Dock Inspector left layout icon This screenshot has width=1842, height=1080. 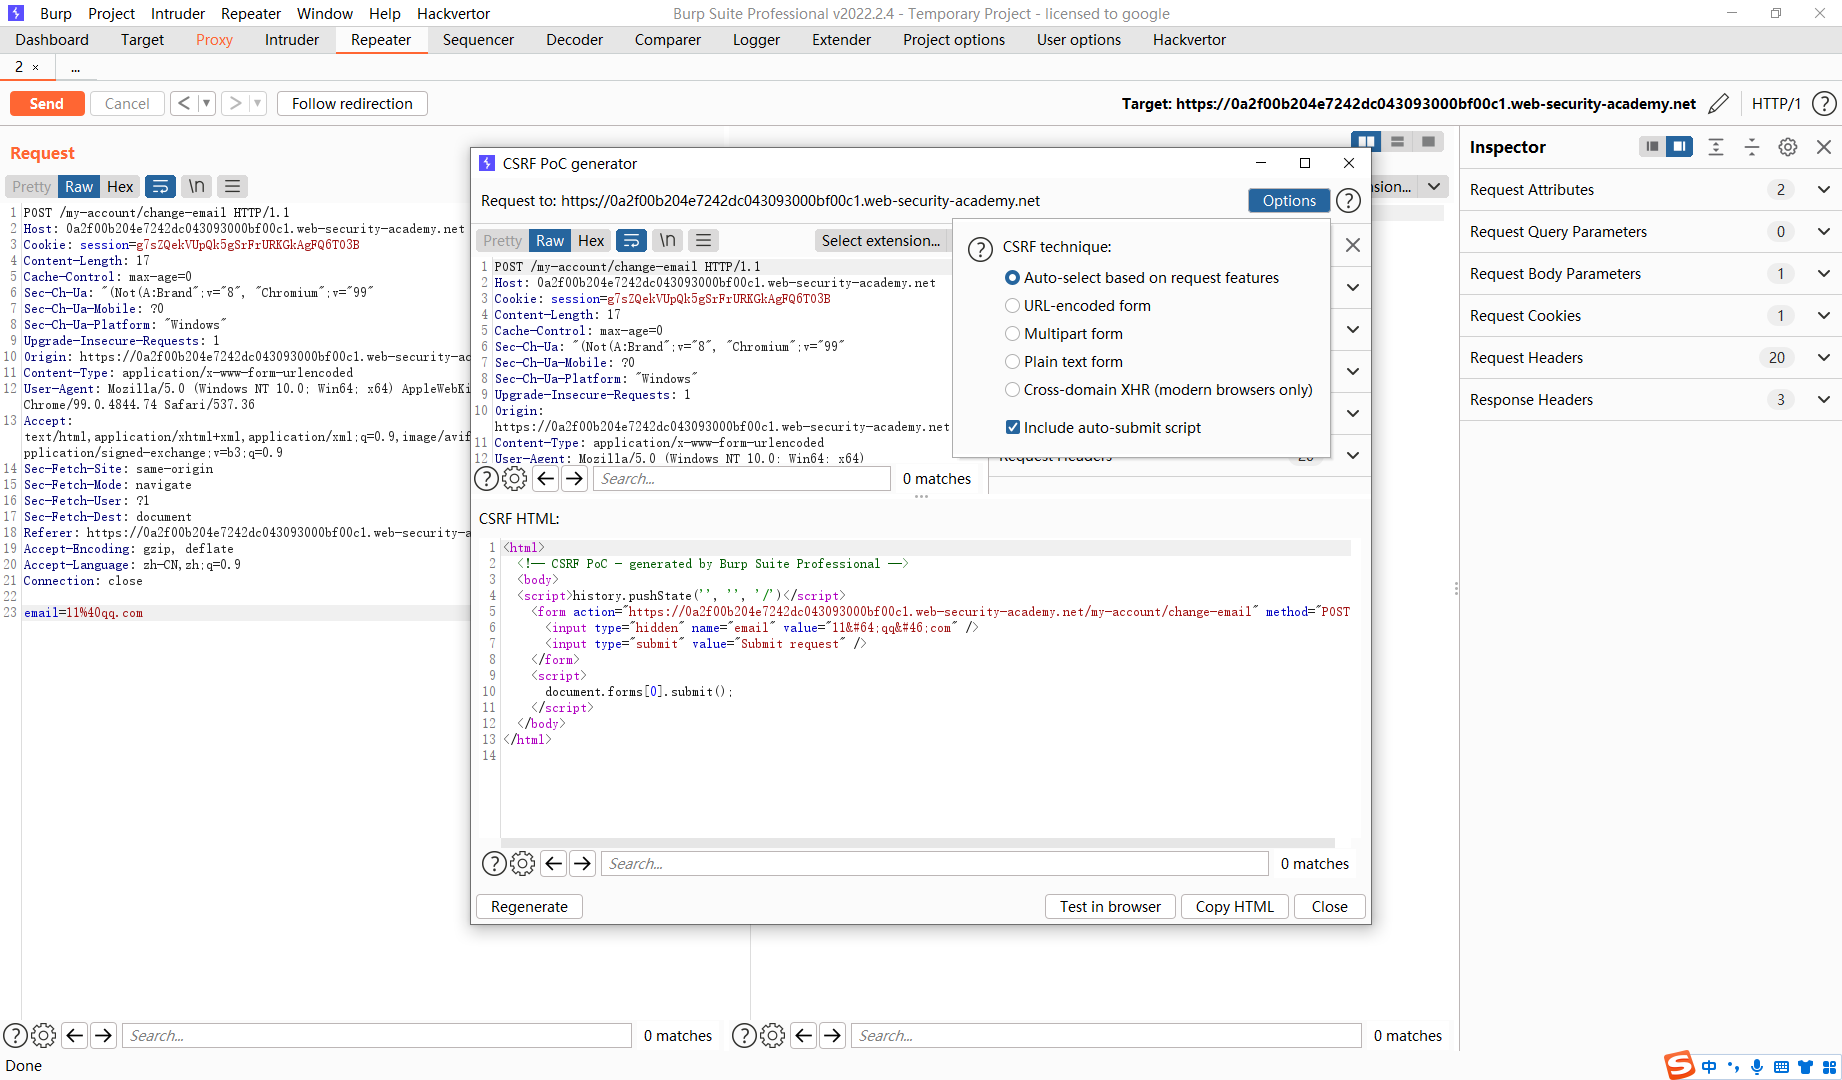(1652, 147)
